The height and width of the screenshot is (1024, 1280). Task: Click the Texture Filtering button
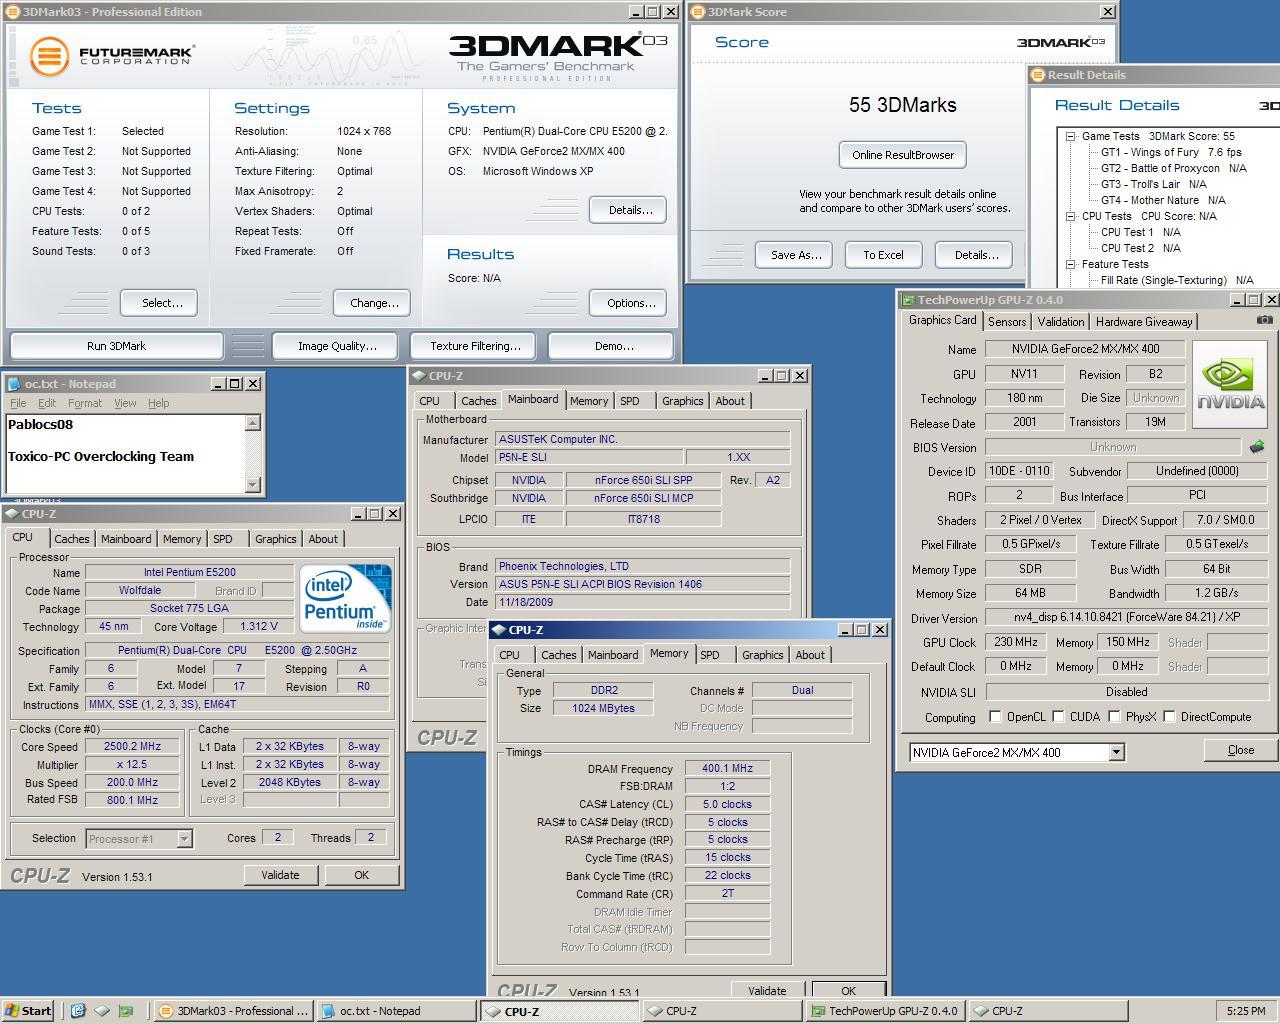(475, 346)
